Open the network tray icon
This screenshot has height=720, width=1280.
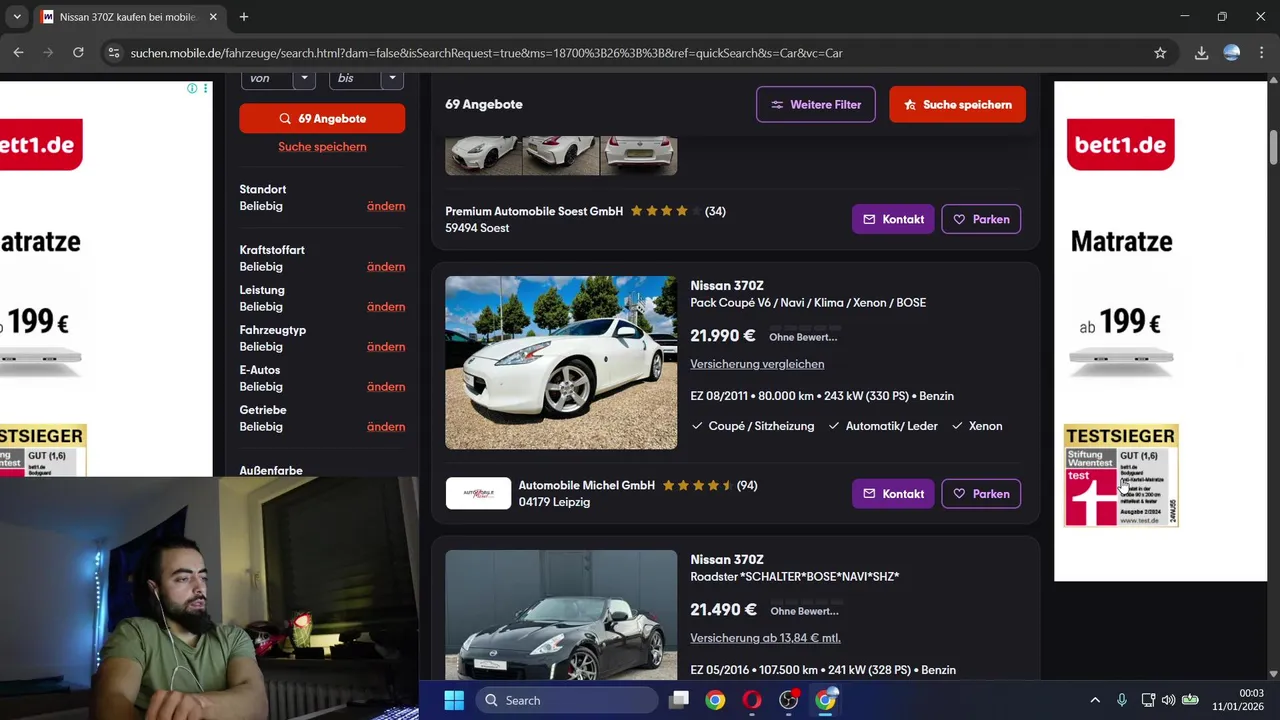click(1148, 700)
